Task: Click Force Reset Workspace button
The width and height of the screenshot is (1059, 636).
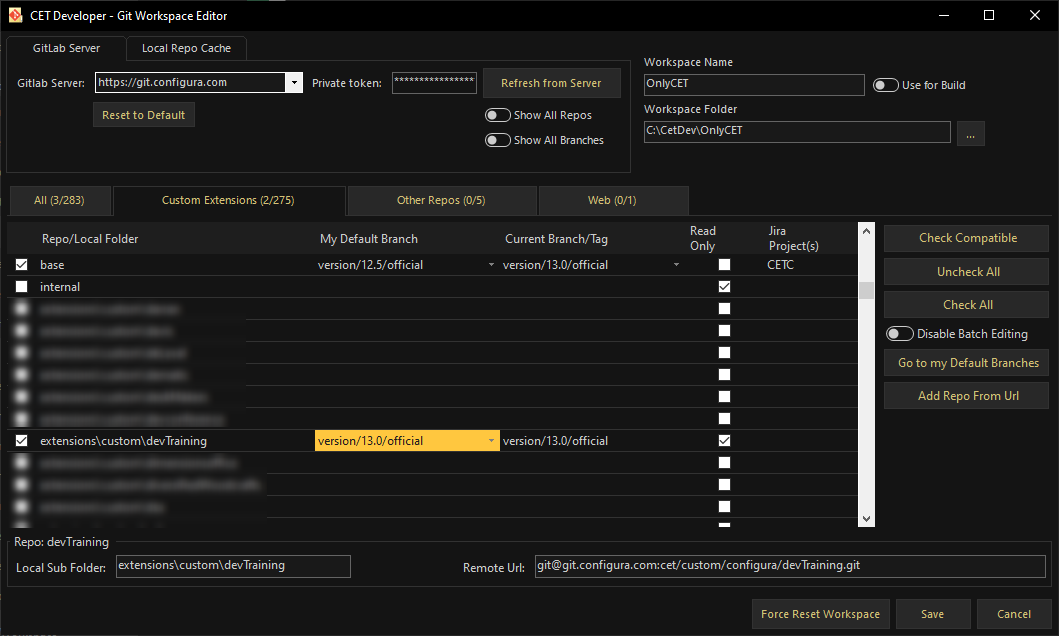Action: click(821, 614)
